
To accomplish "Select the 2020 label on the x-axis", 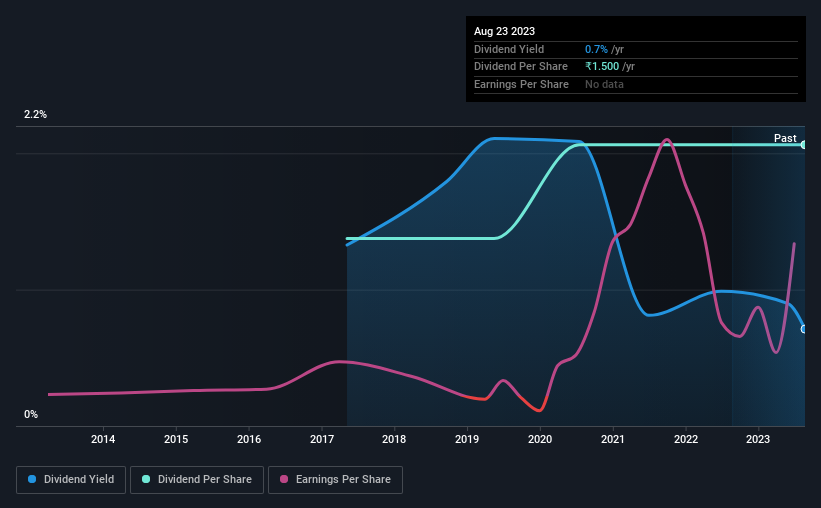I will (540, 439).
